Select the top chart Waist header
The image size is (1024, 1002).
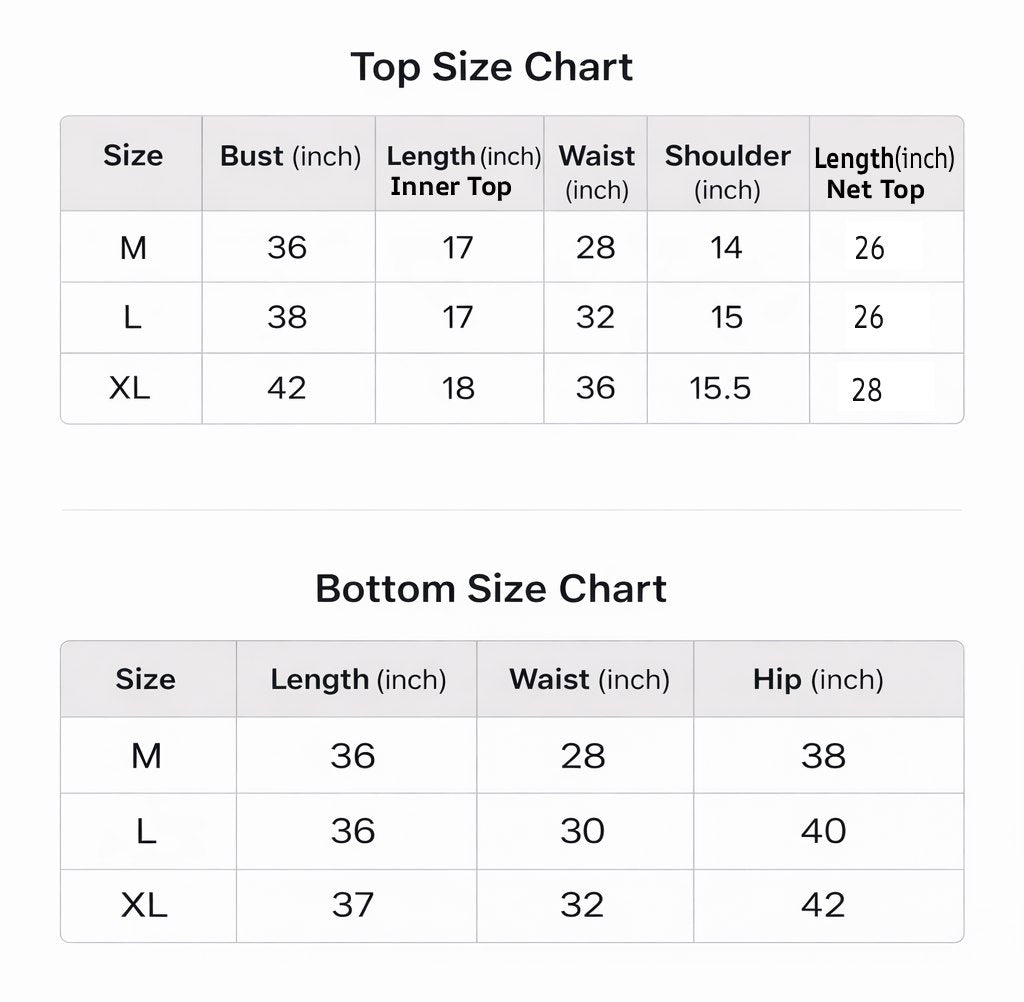pos(596,172)
